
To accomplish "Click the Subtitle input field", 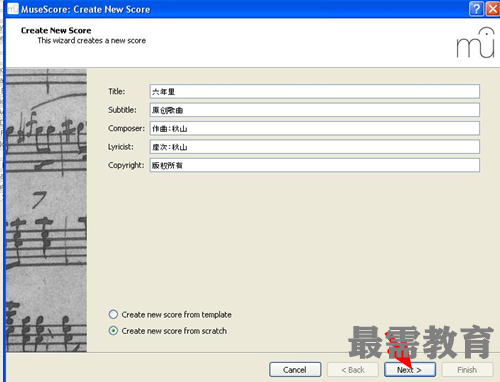I will [315, 110].
